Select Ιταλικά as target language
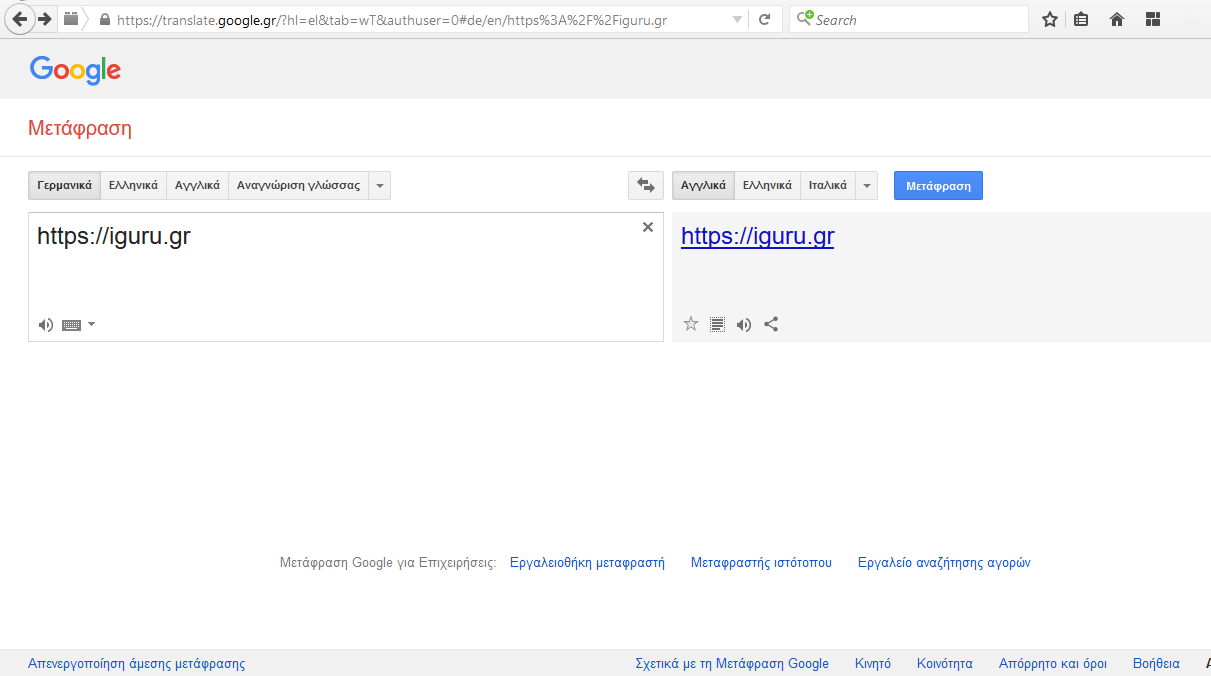Screen dimensions: 1211x676 pos(828,185)
